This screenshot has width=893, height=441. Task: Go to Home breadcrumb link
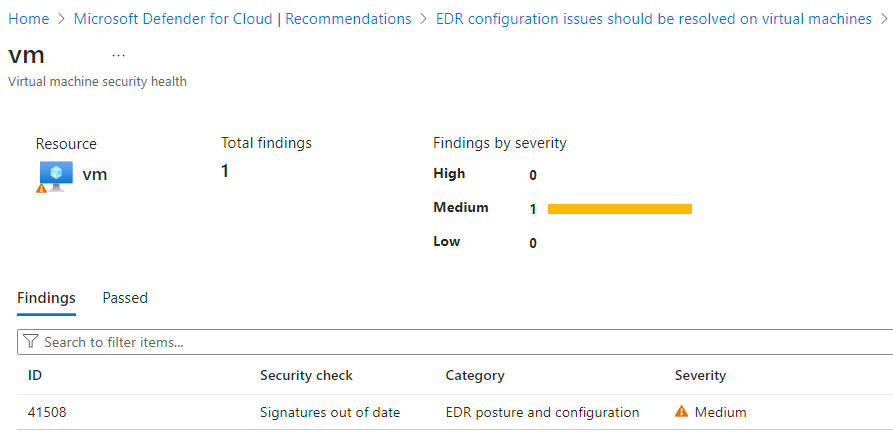[28, 19]
